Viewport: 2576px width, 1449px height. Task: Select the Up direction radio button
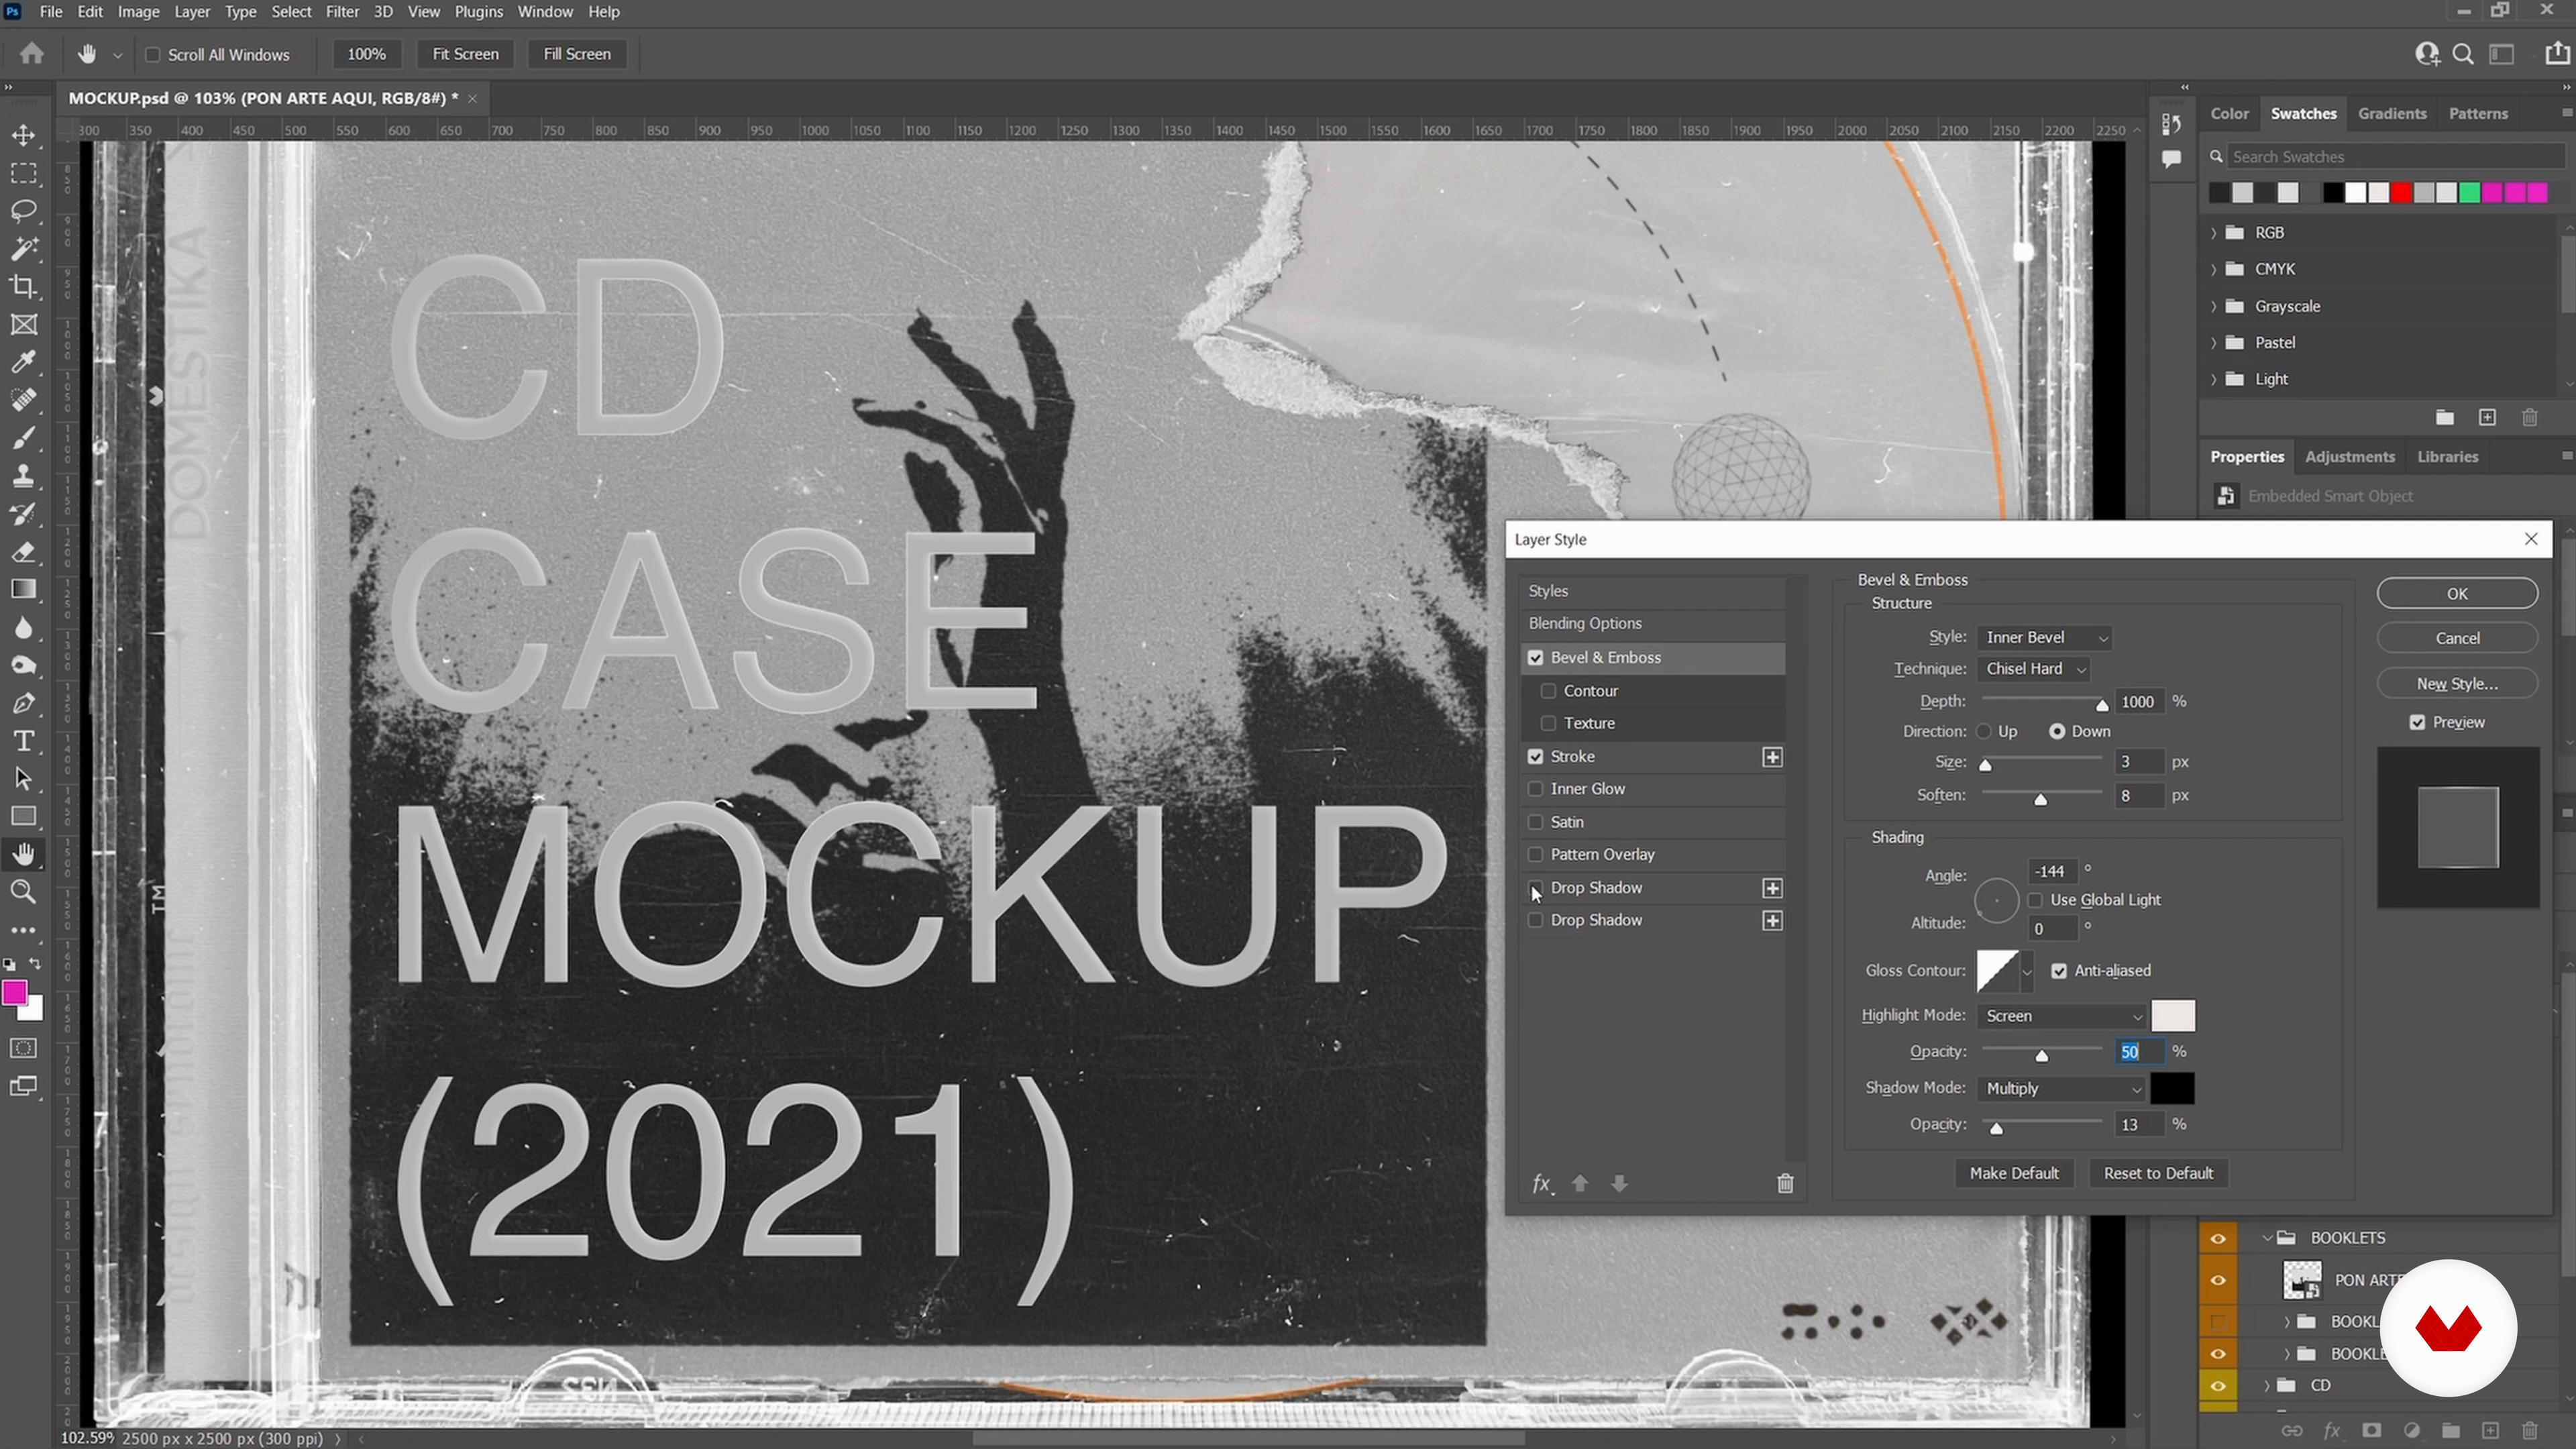click(x=1984, y=732)
